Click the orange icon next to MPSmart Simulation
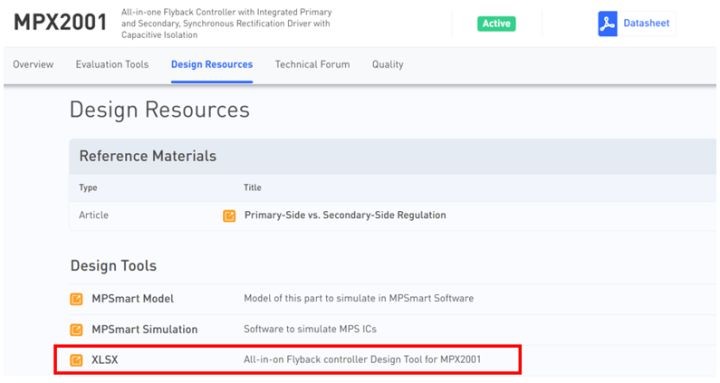The image size is (720, 383). (x=76, y=330)
